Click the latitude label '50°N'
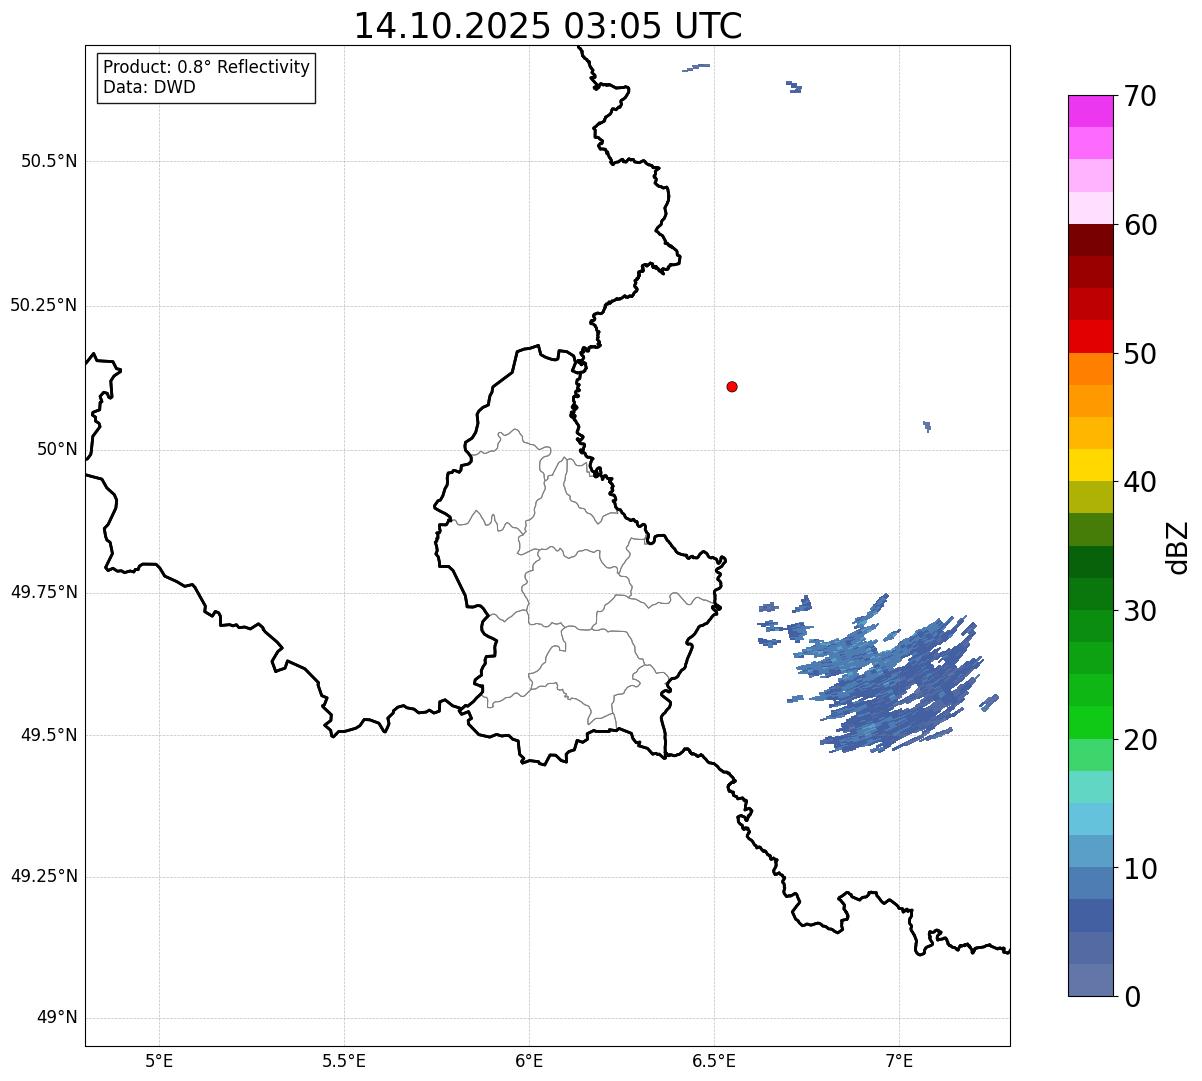This screenshot has height=1081, width=1202. pos(57,449)
